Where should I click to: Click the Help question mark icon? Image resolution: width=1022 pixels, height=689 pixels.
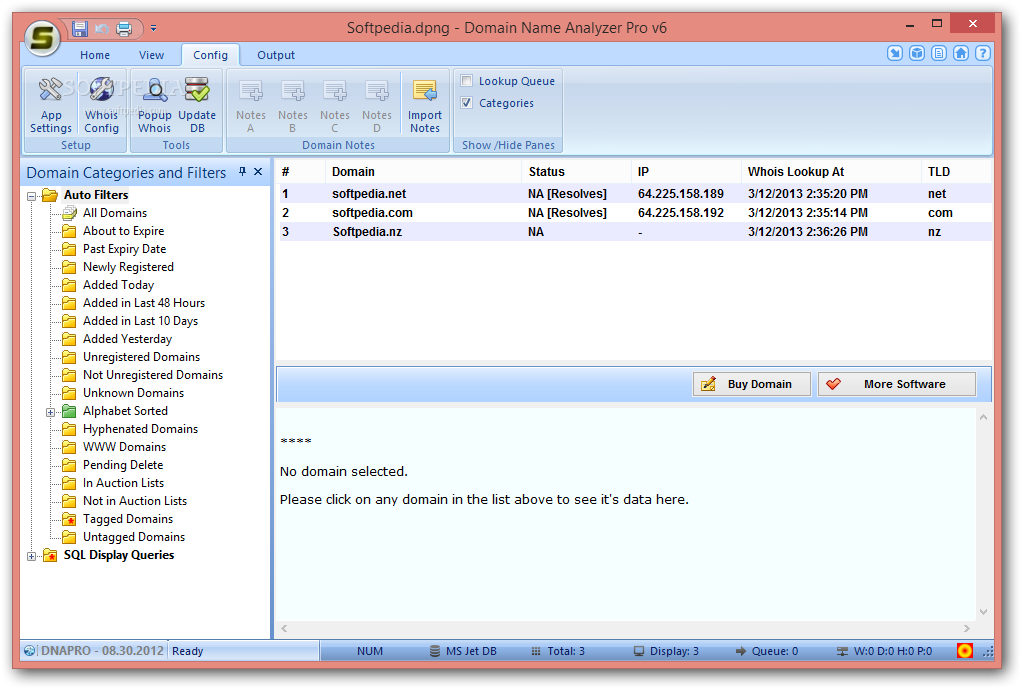983,53
